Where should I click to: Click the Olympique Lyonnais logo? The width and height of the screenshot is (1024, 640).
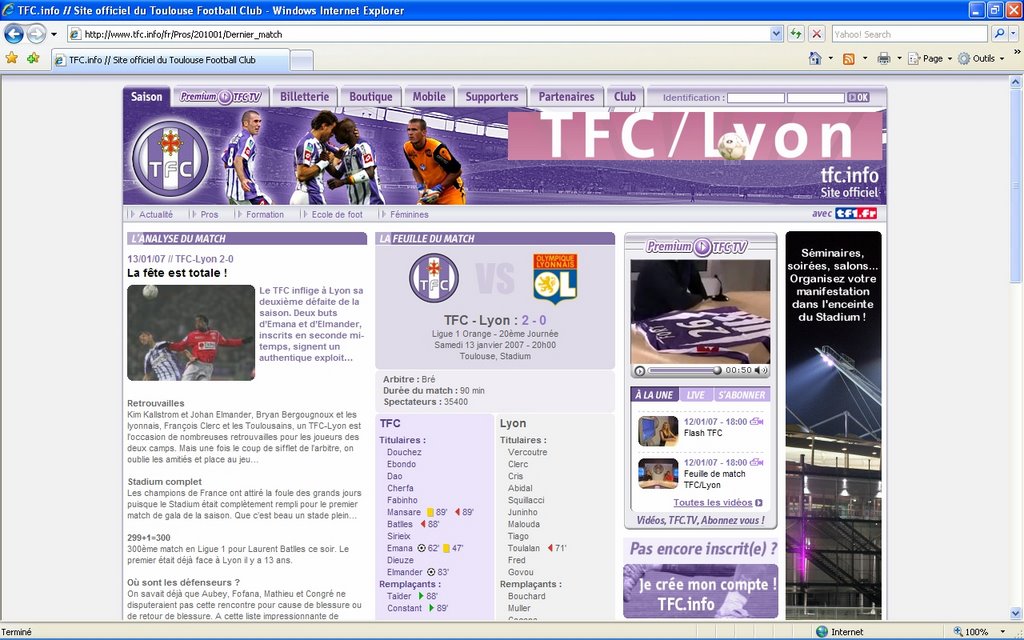pyautogui.click(x=554, y=279)
